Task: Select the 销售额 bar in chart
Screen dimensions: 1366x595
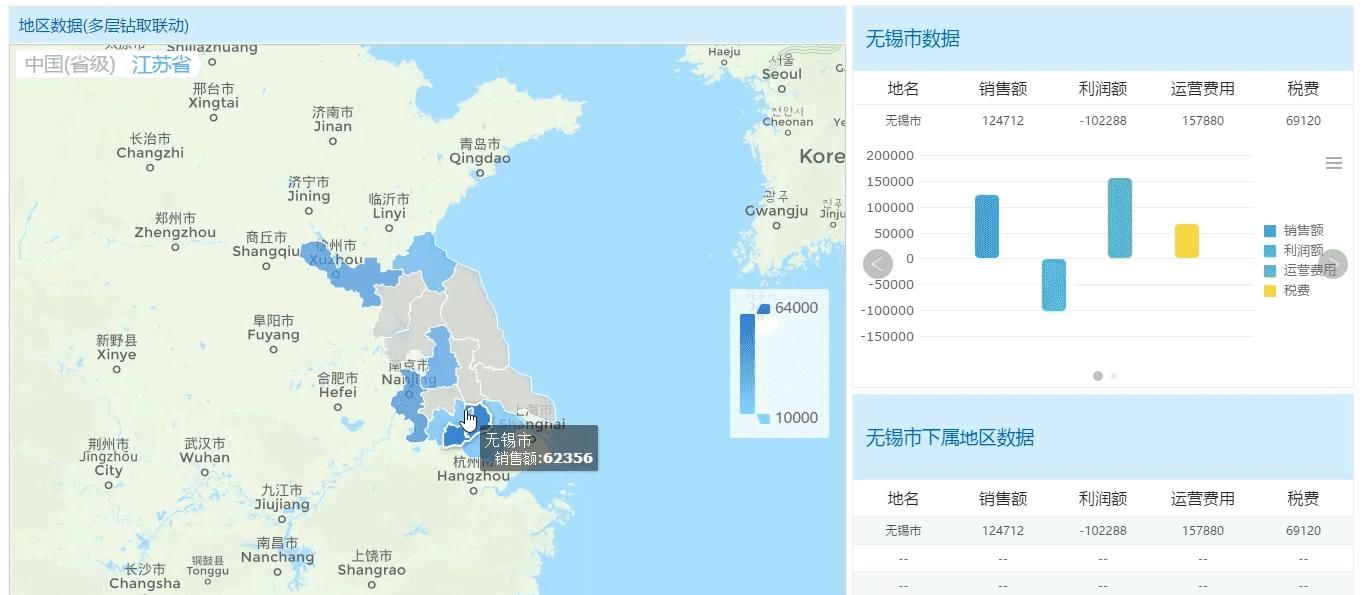Action: [x=987, y=227]
